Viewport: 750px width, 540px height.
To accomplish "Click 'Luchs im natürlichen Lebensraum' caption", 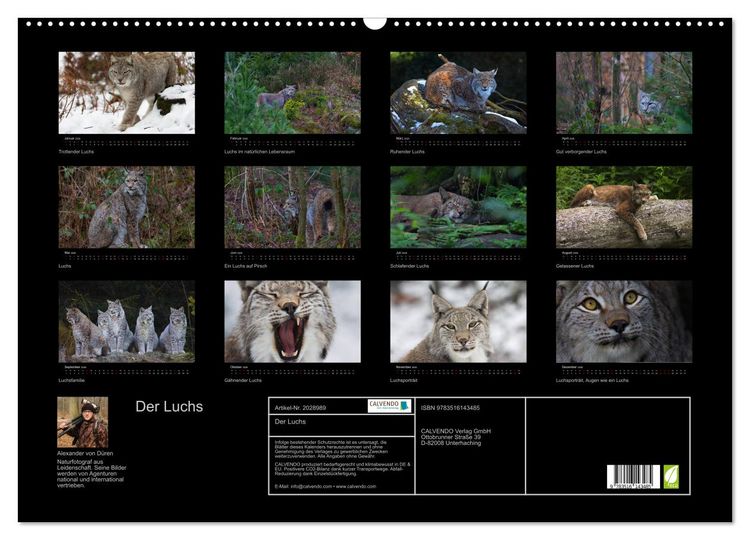I will point(260,152).
